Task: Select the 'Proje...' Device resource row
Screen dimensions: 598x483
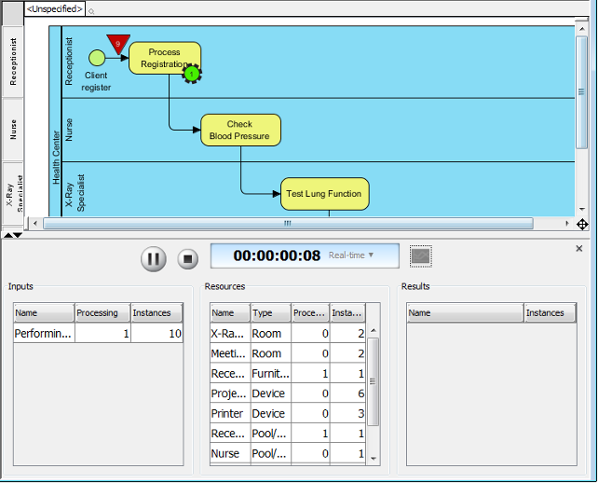Action: click(x=288, y=393)
